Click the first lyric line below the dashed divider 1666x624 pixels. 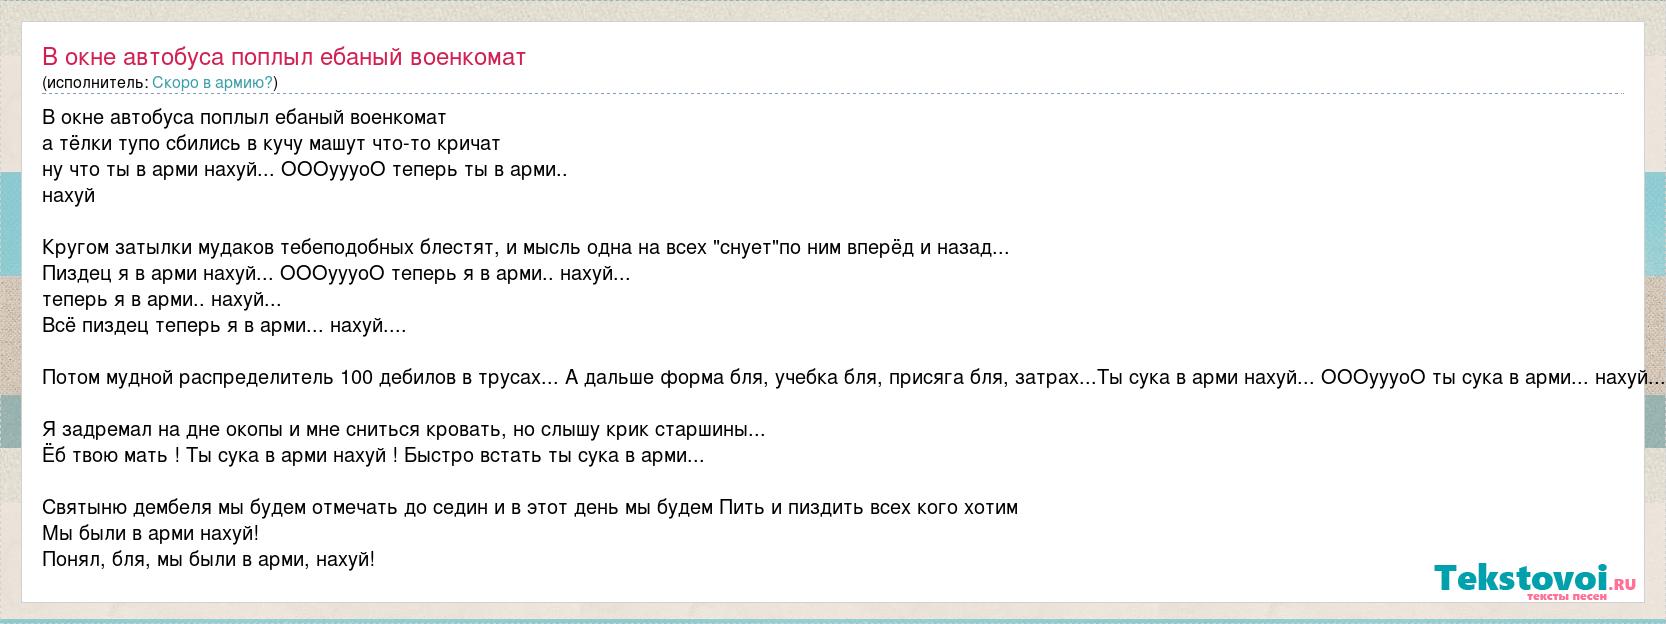coord(244,117)
